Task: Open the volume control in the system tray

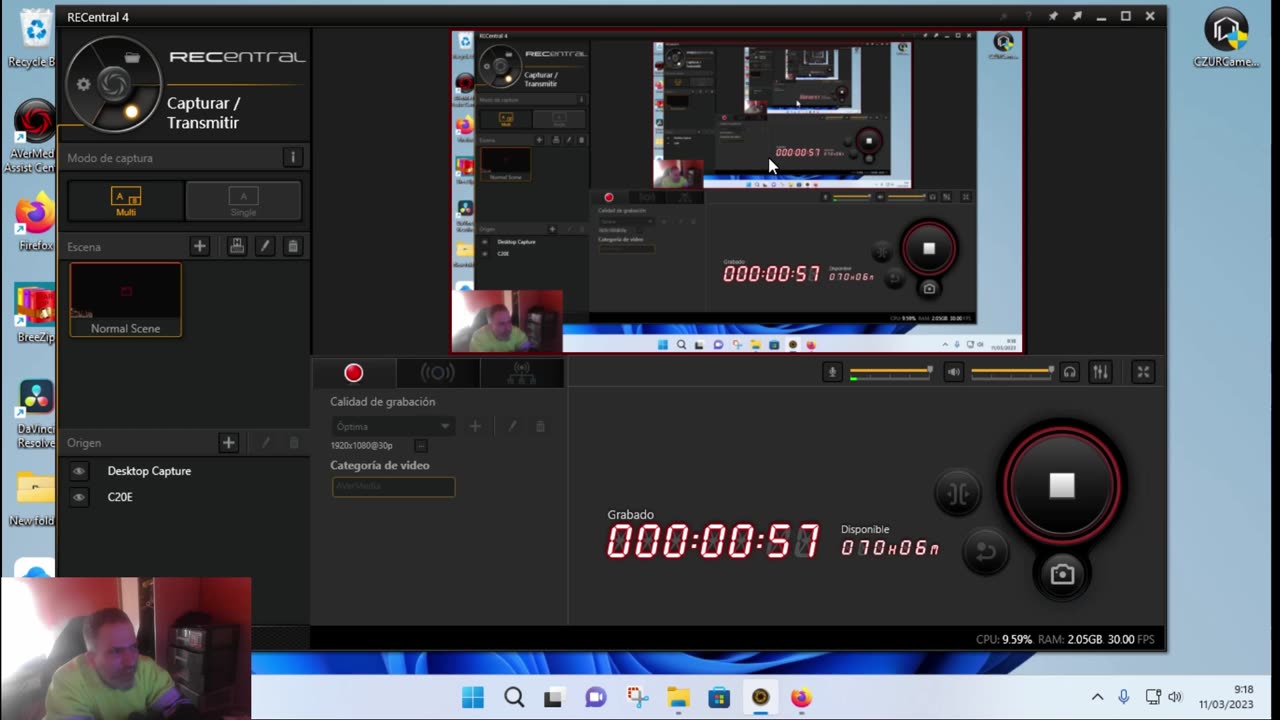Action: pos(1175,697)
